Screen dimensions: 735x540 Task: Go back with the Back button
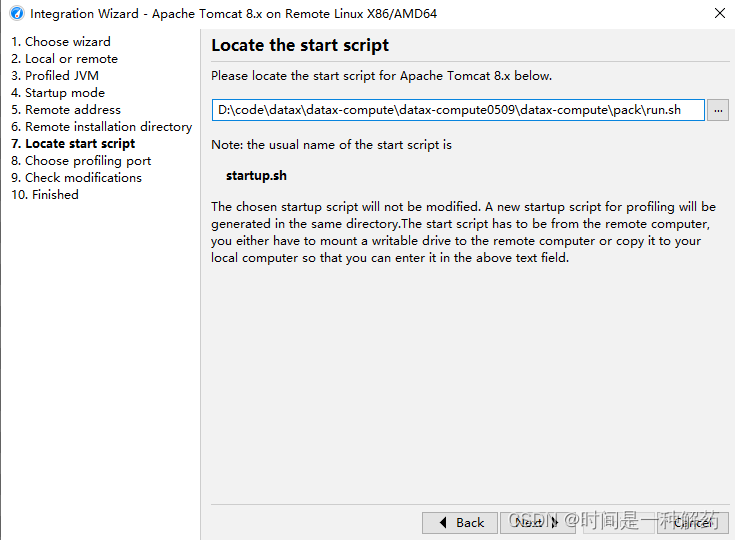(x=460, y=522)
